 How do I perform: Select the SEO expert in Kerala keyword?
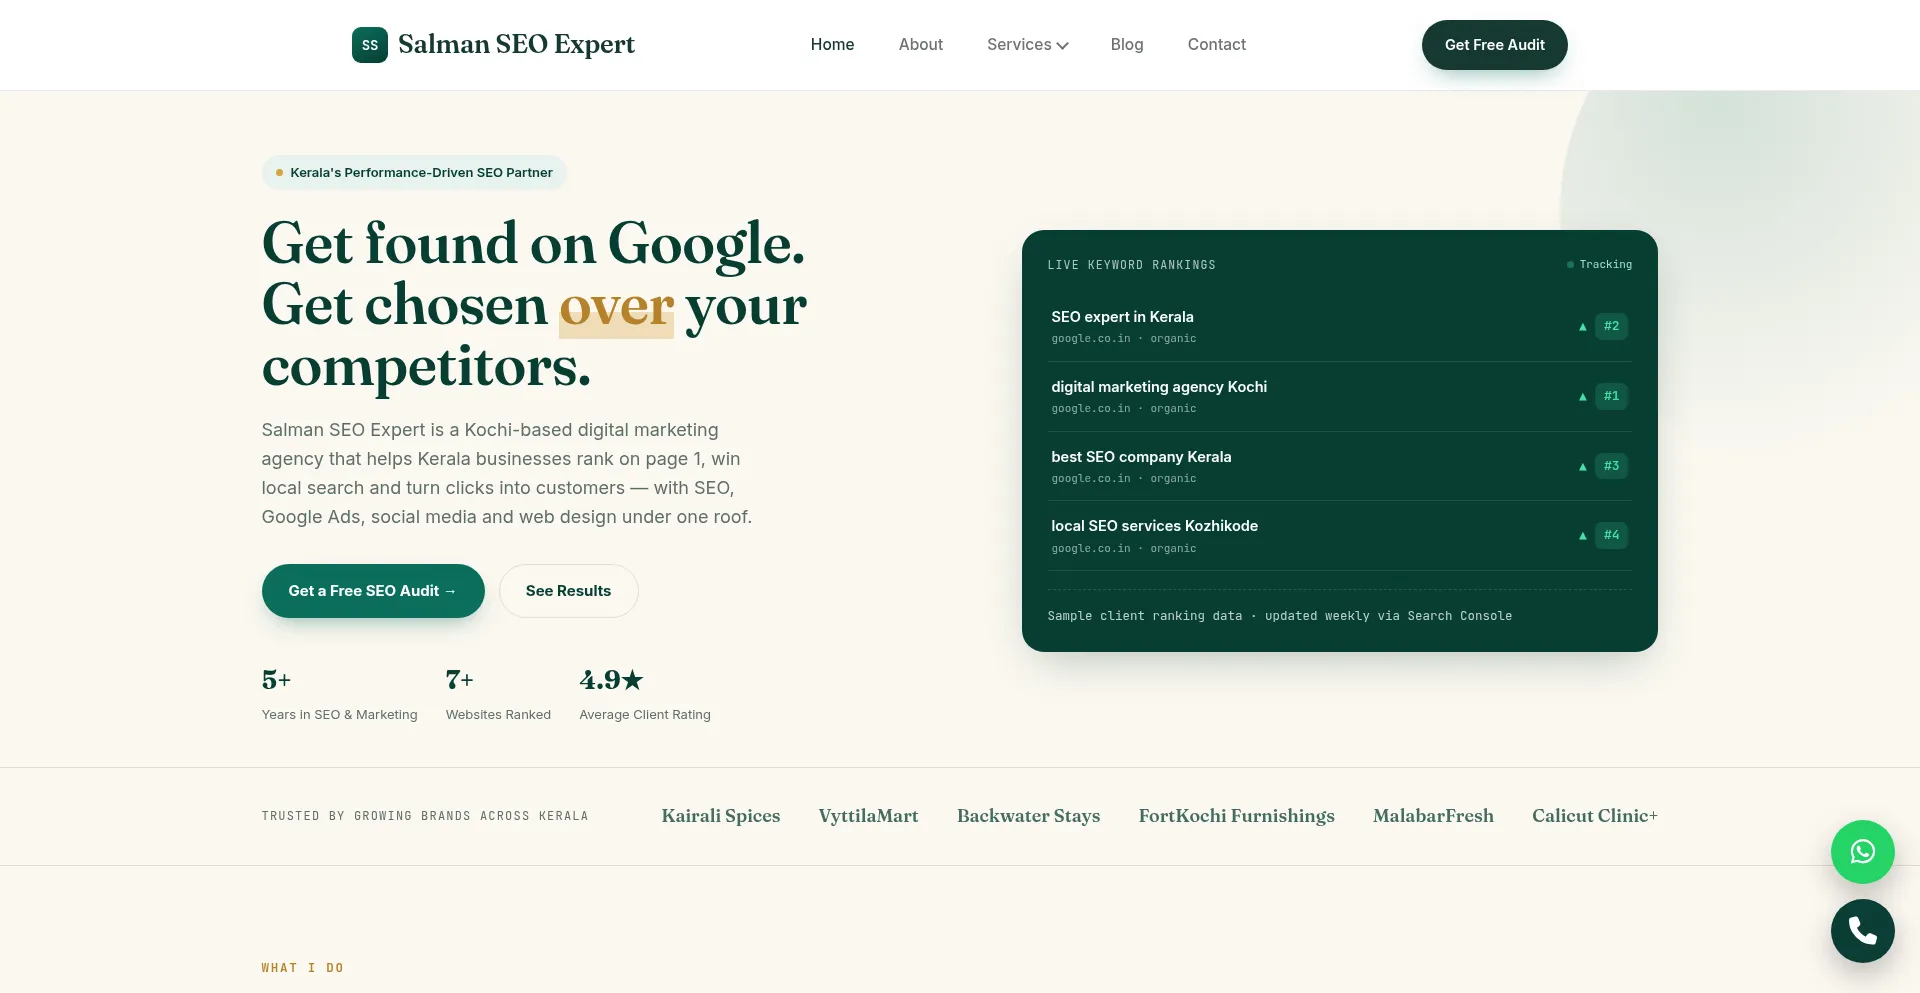coord(1122,317)
